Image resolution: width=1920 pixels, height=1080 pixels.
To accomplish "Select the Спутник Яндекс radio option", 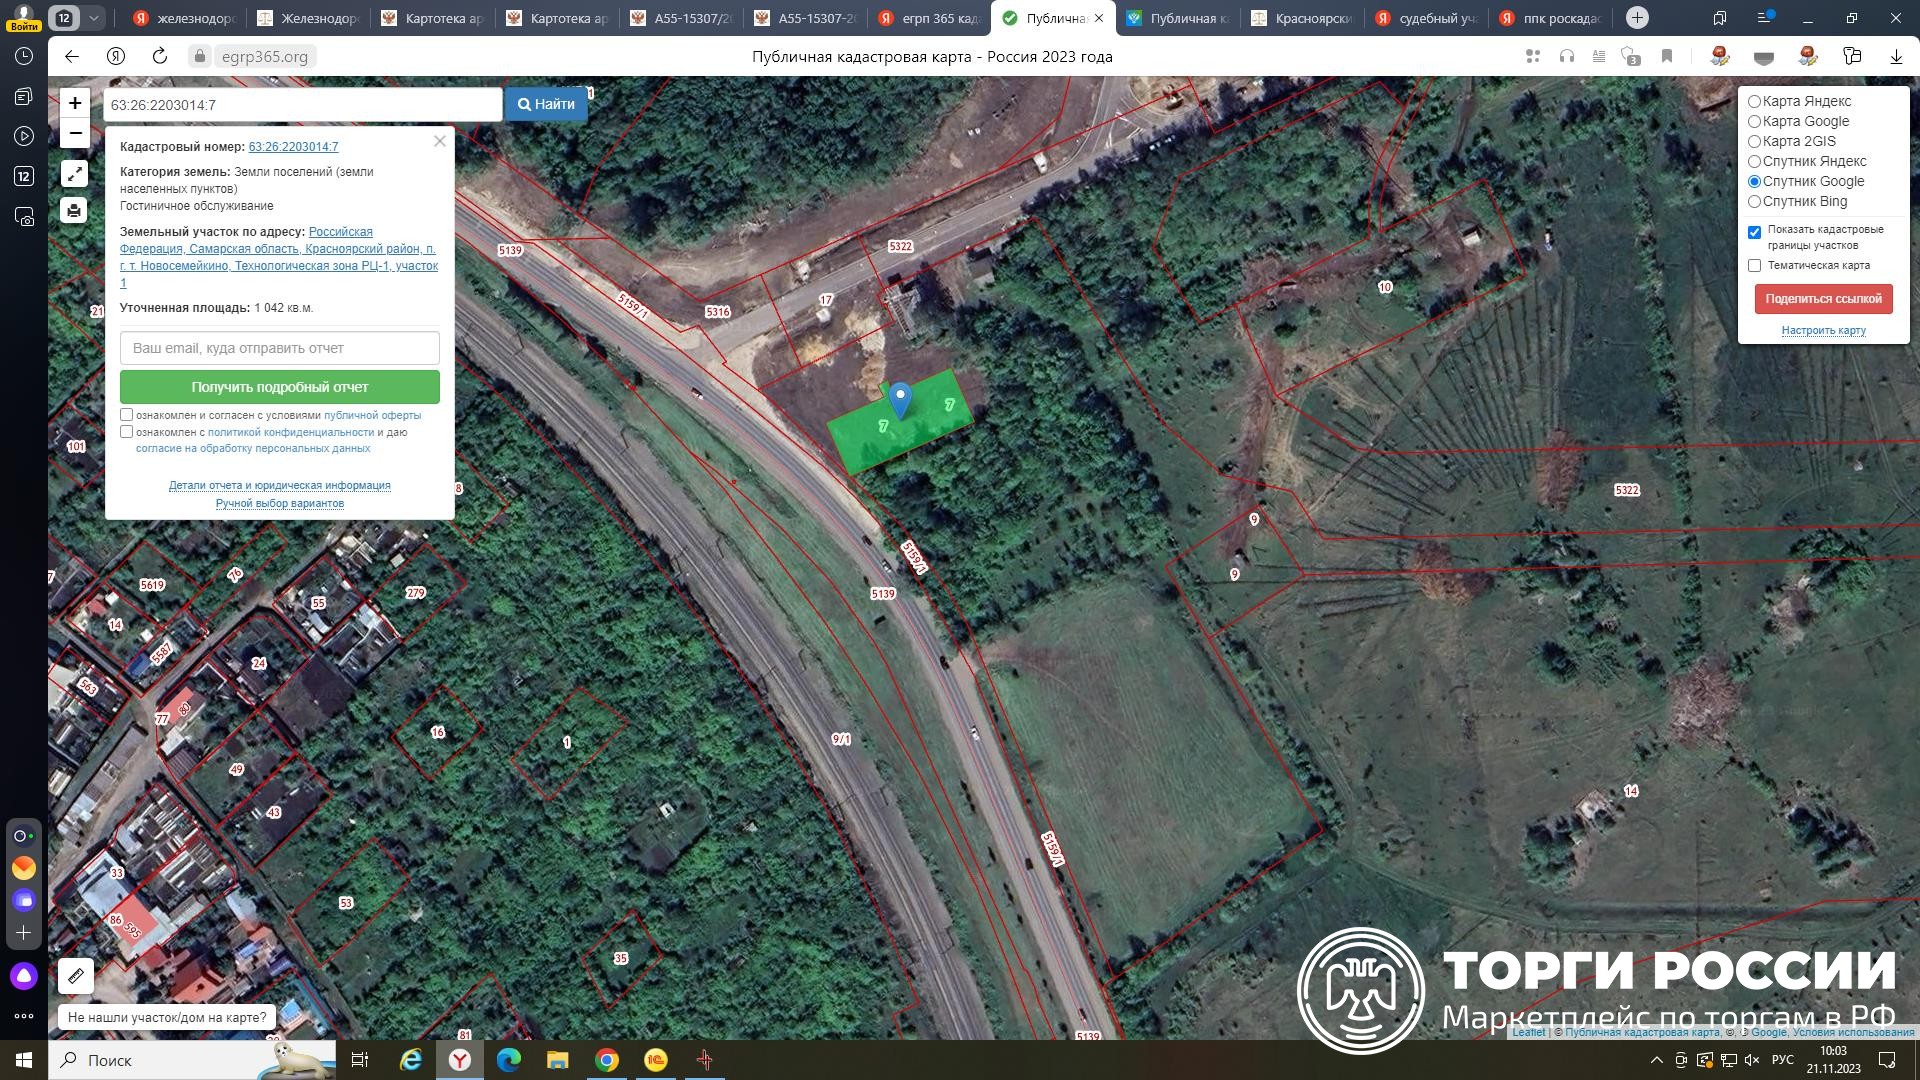I will coord(1754,161).
